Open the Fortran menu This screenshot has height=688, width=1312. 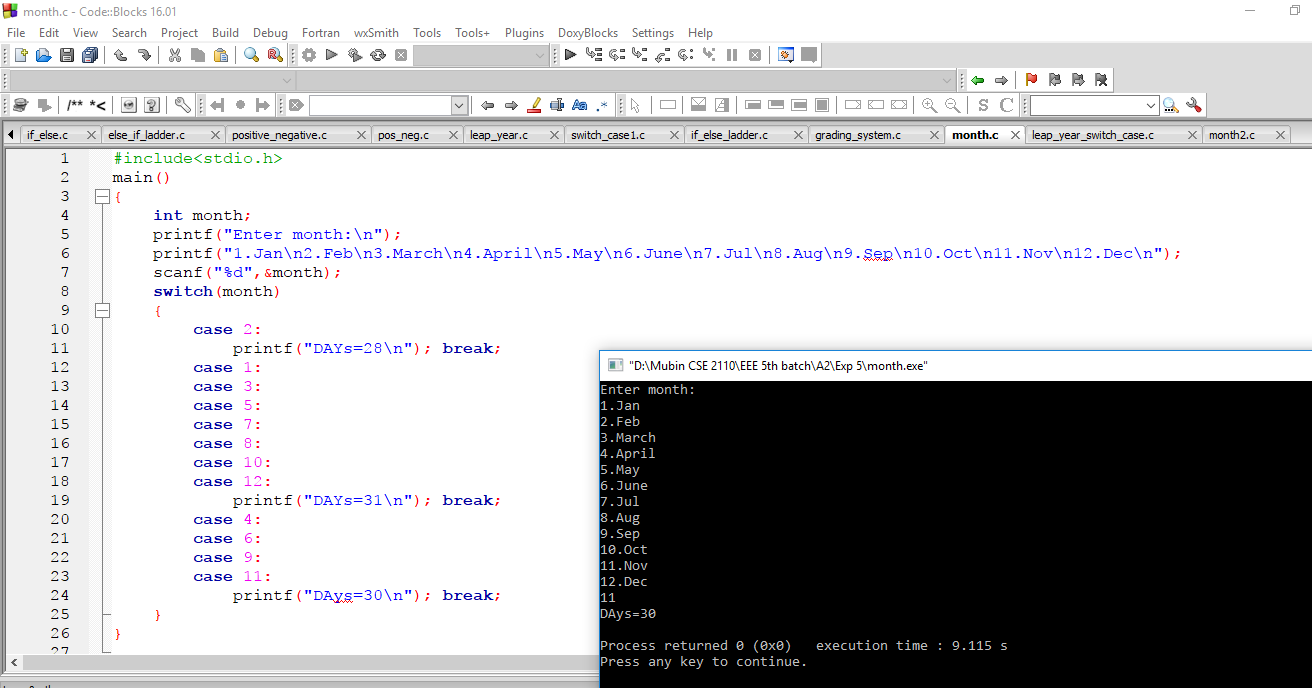coord(320,32)
